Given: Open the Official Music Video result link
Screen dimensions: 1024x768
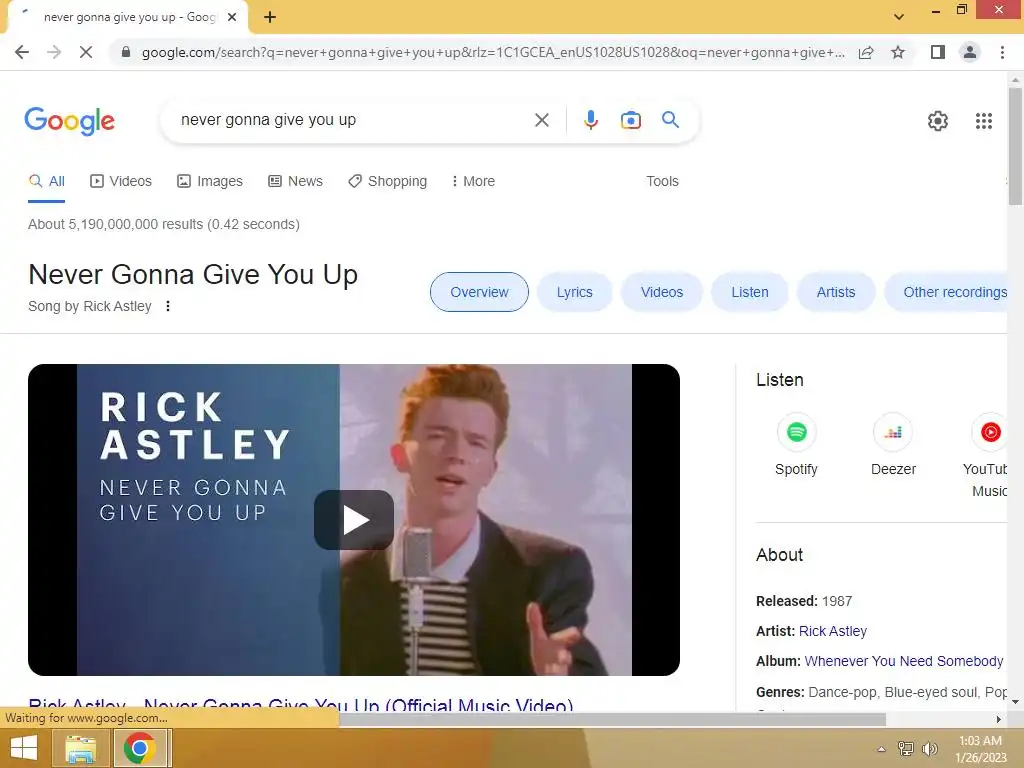Looking at the screenshot, I should pyautogui.click(x=301, y=704).
